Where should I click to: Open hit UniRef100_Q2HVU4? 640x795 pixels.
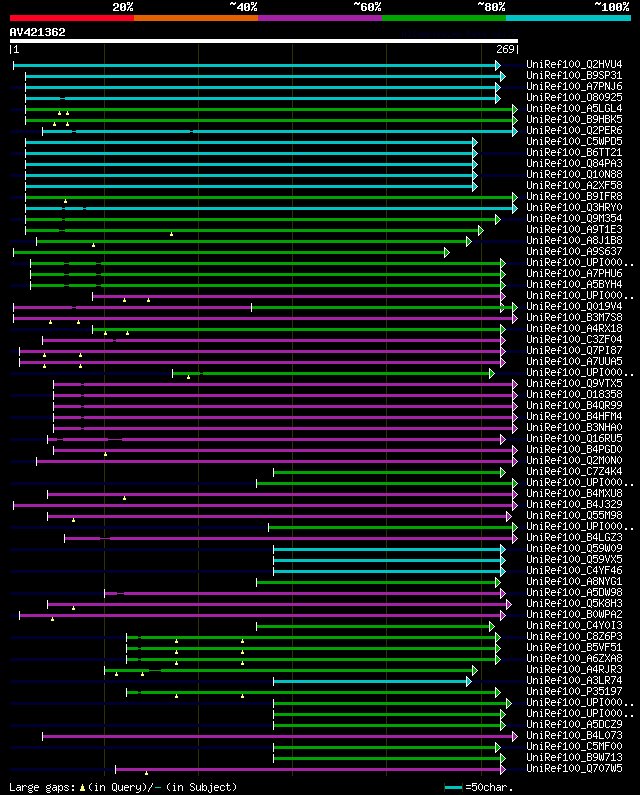[x=574, y=64]
